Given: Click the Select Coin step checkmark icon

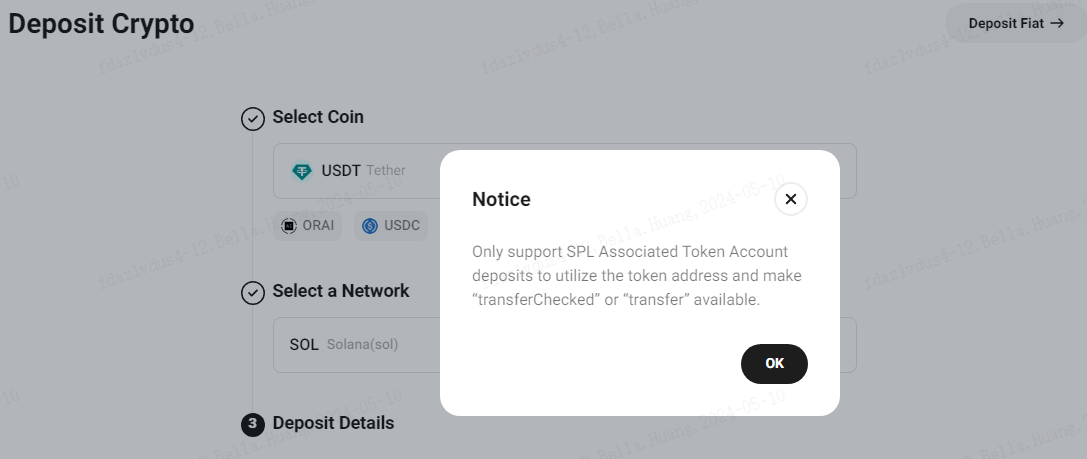Looking at the screenshot, I should (252, 119).
